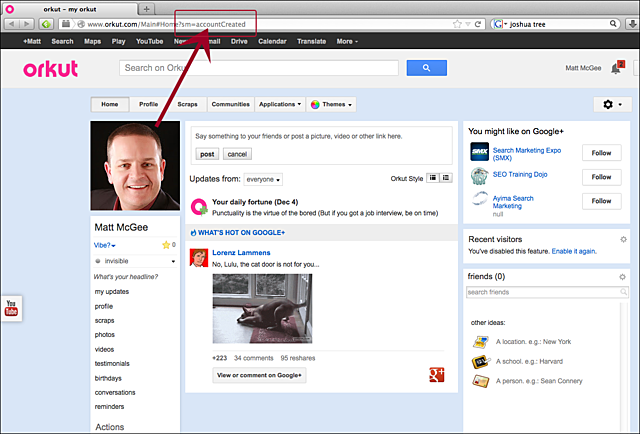Click Enable it again link

tap(573, 251)
